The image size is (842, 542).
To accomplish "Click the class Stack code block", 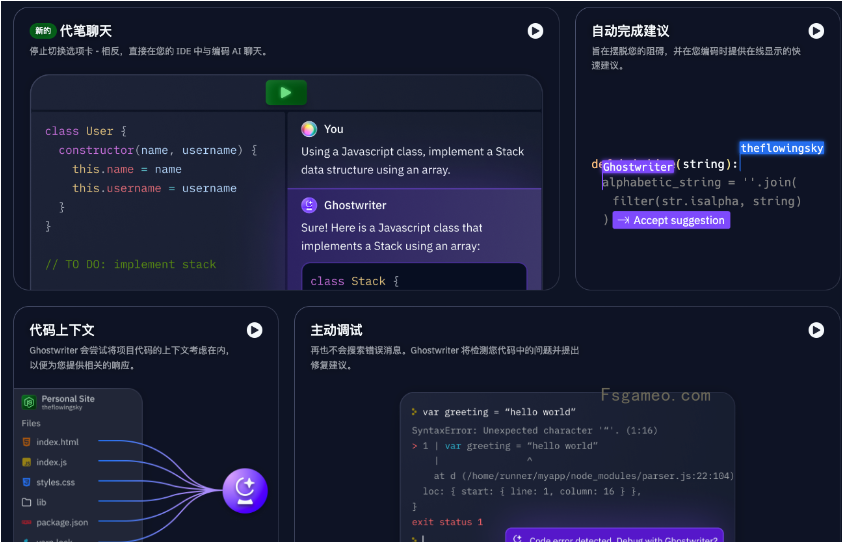I will 414,277.
